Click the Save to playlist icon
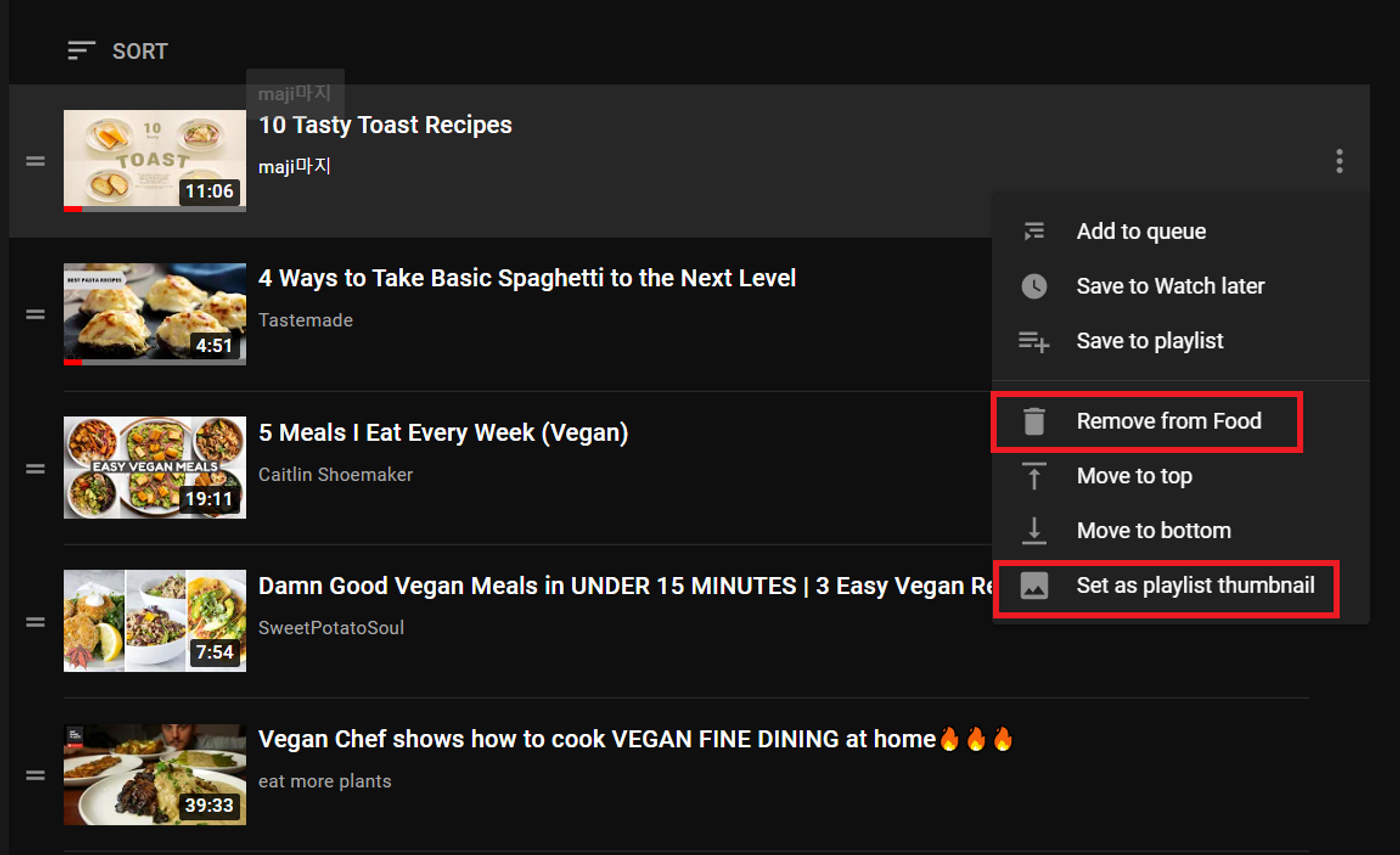Image resolution: width=1400 pixels, height=855 pixels. click(x=1035, y=341)
